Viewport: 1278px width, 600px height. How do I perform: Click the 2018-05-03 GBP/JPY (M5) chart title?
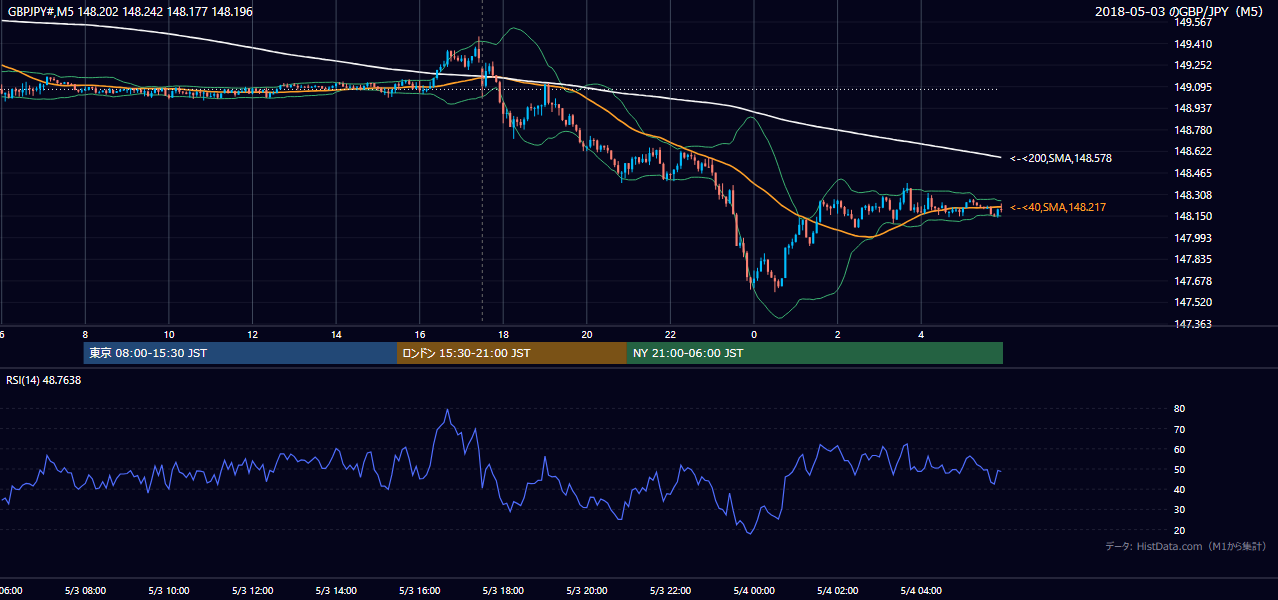[x=1181, y=11]
